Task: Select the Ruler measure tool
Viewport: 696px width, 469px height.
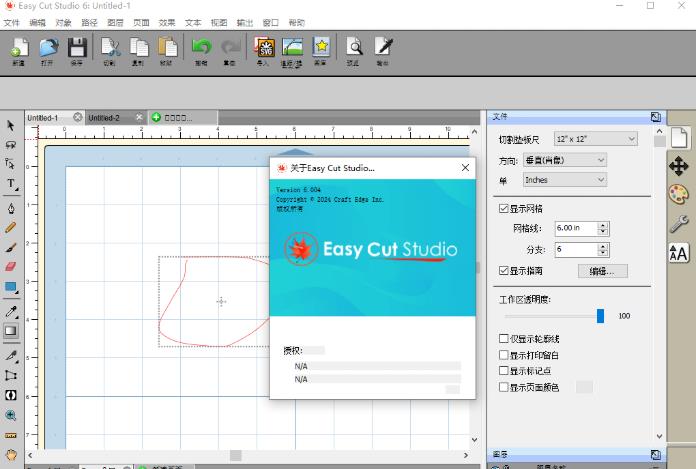Action: (x=11, y=435)
